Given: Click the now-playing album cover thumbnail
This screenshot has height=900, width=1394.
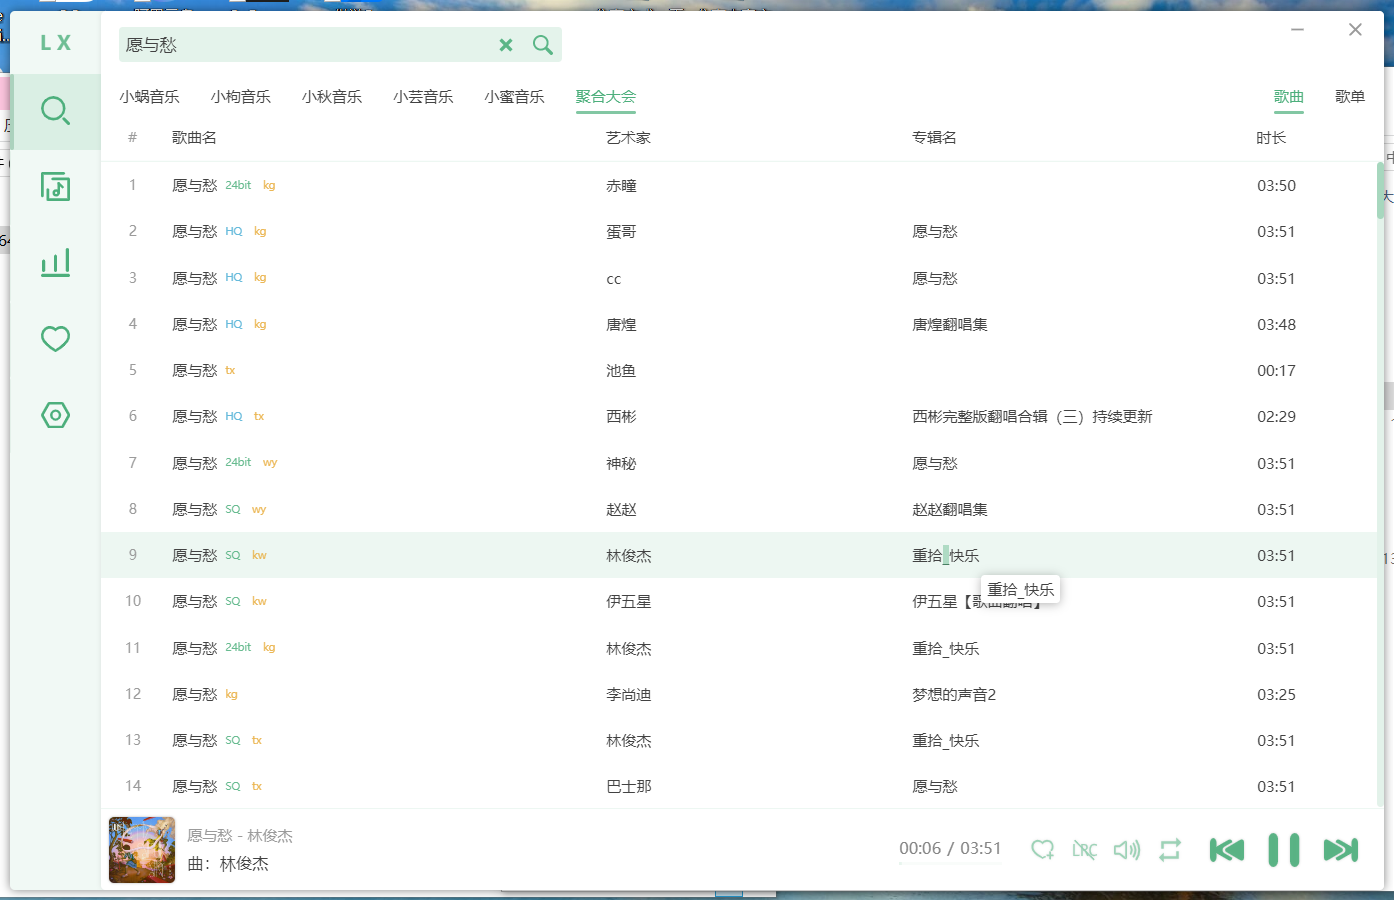Looking at the screenshot, I should pyautogui.click(x=142, y=850).
